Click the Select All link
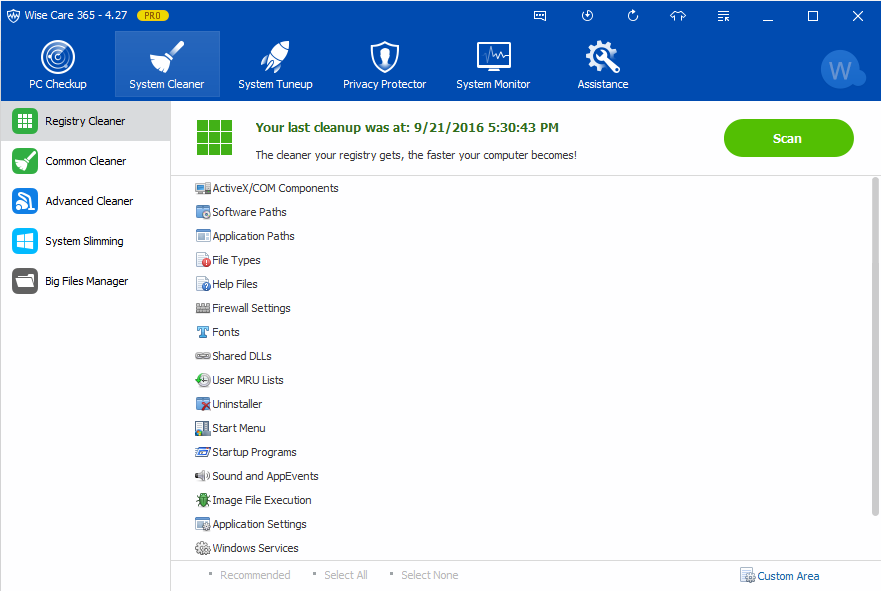881x591 pixels. click(x=346, y=575)
